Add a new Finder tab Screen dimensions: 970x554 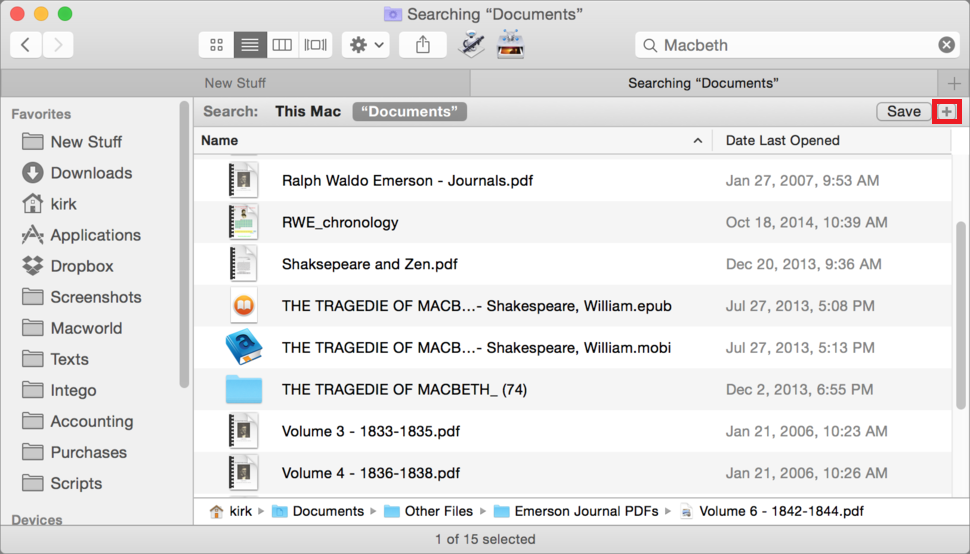954,83
